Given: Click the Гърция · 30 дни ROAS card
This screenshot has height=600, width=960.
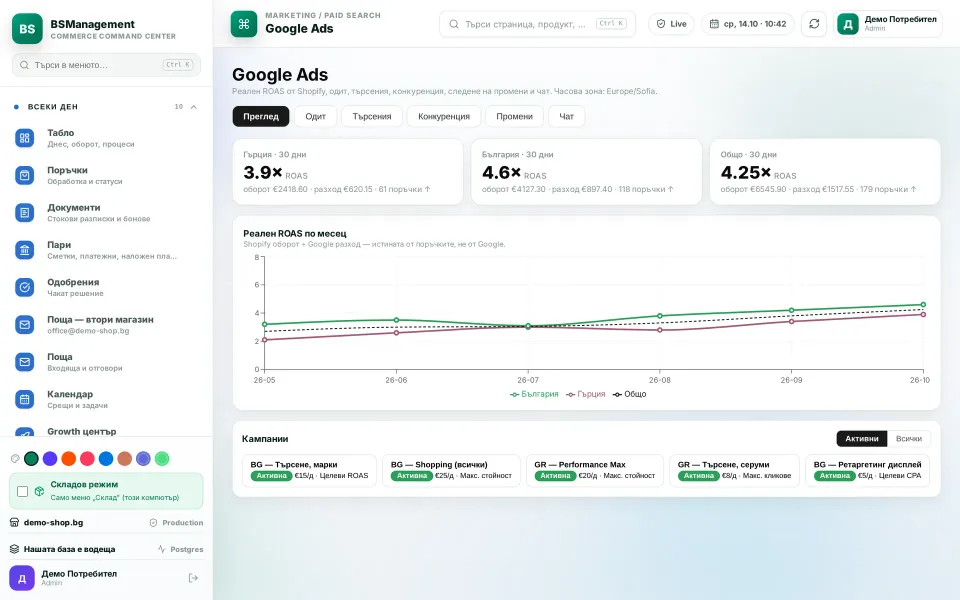Looking at the screenshot, I should tap(348, 171).
